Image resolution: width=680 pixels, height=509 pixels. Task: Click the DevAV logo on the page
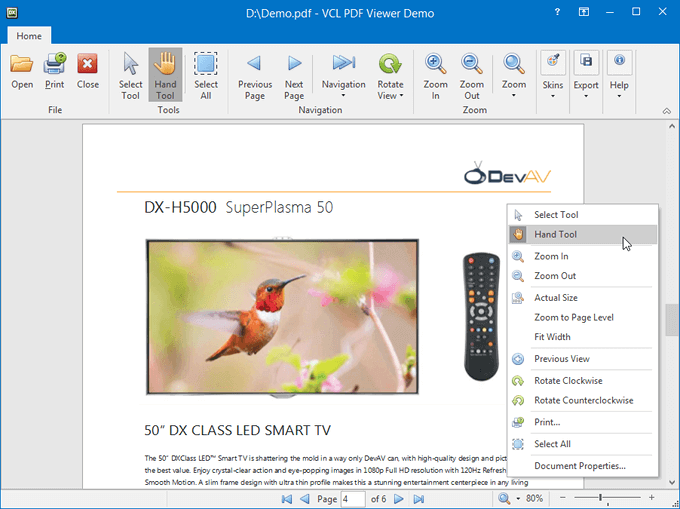pos(507,173)
